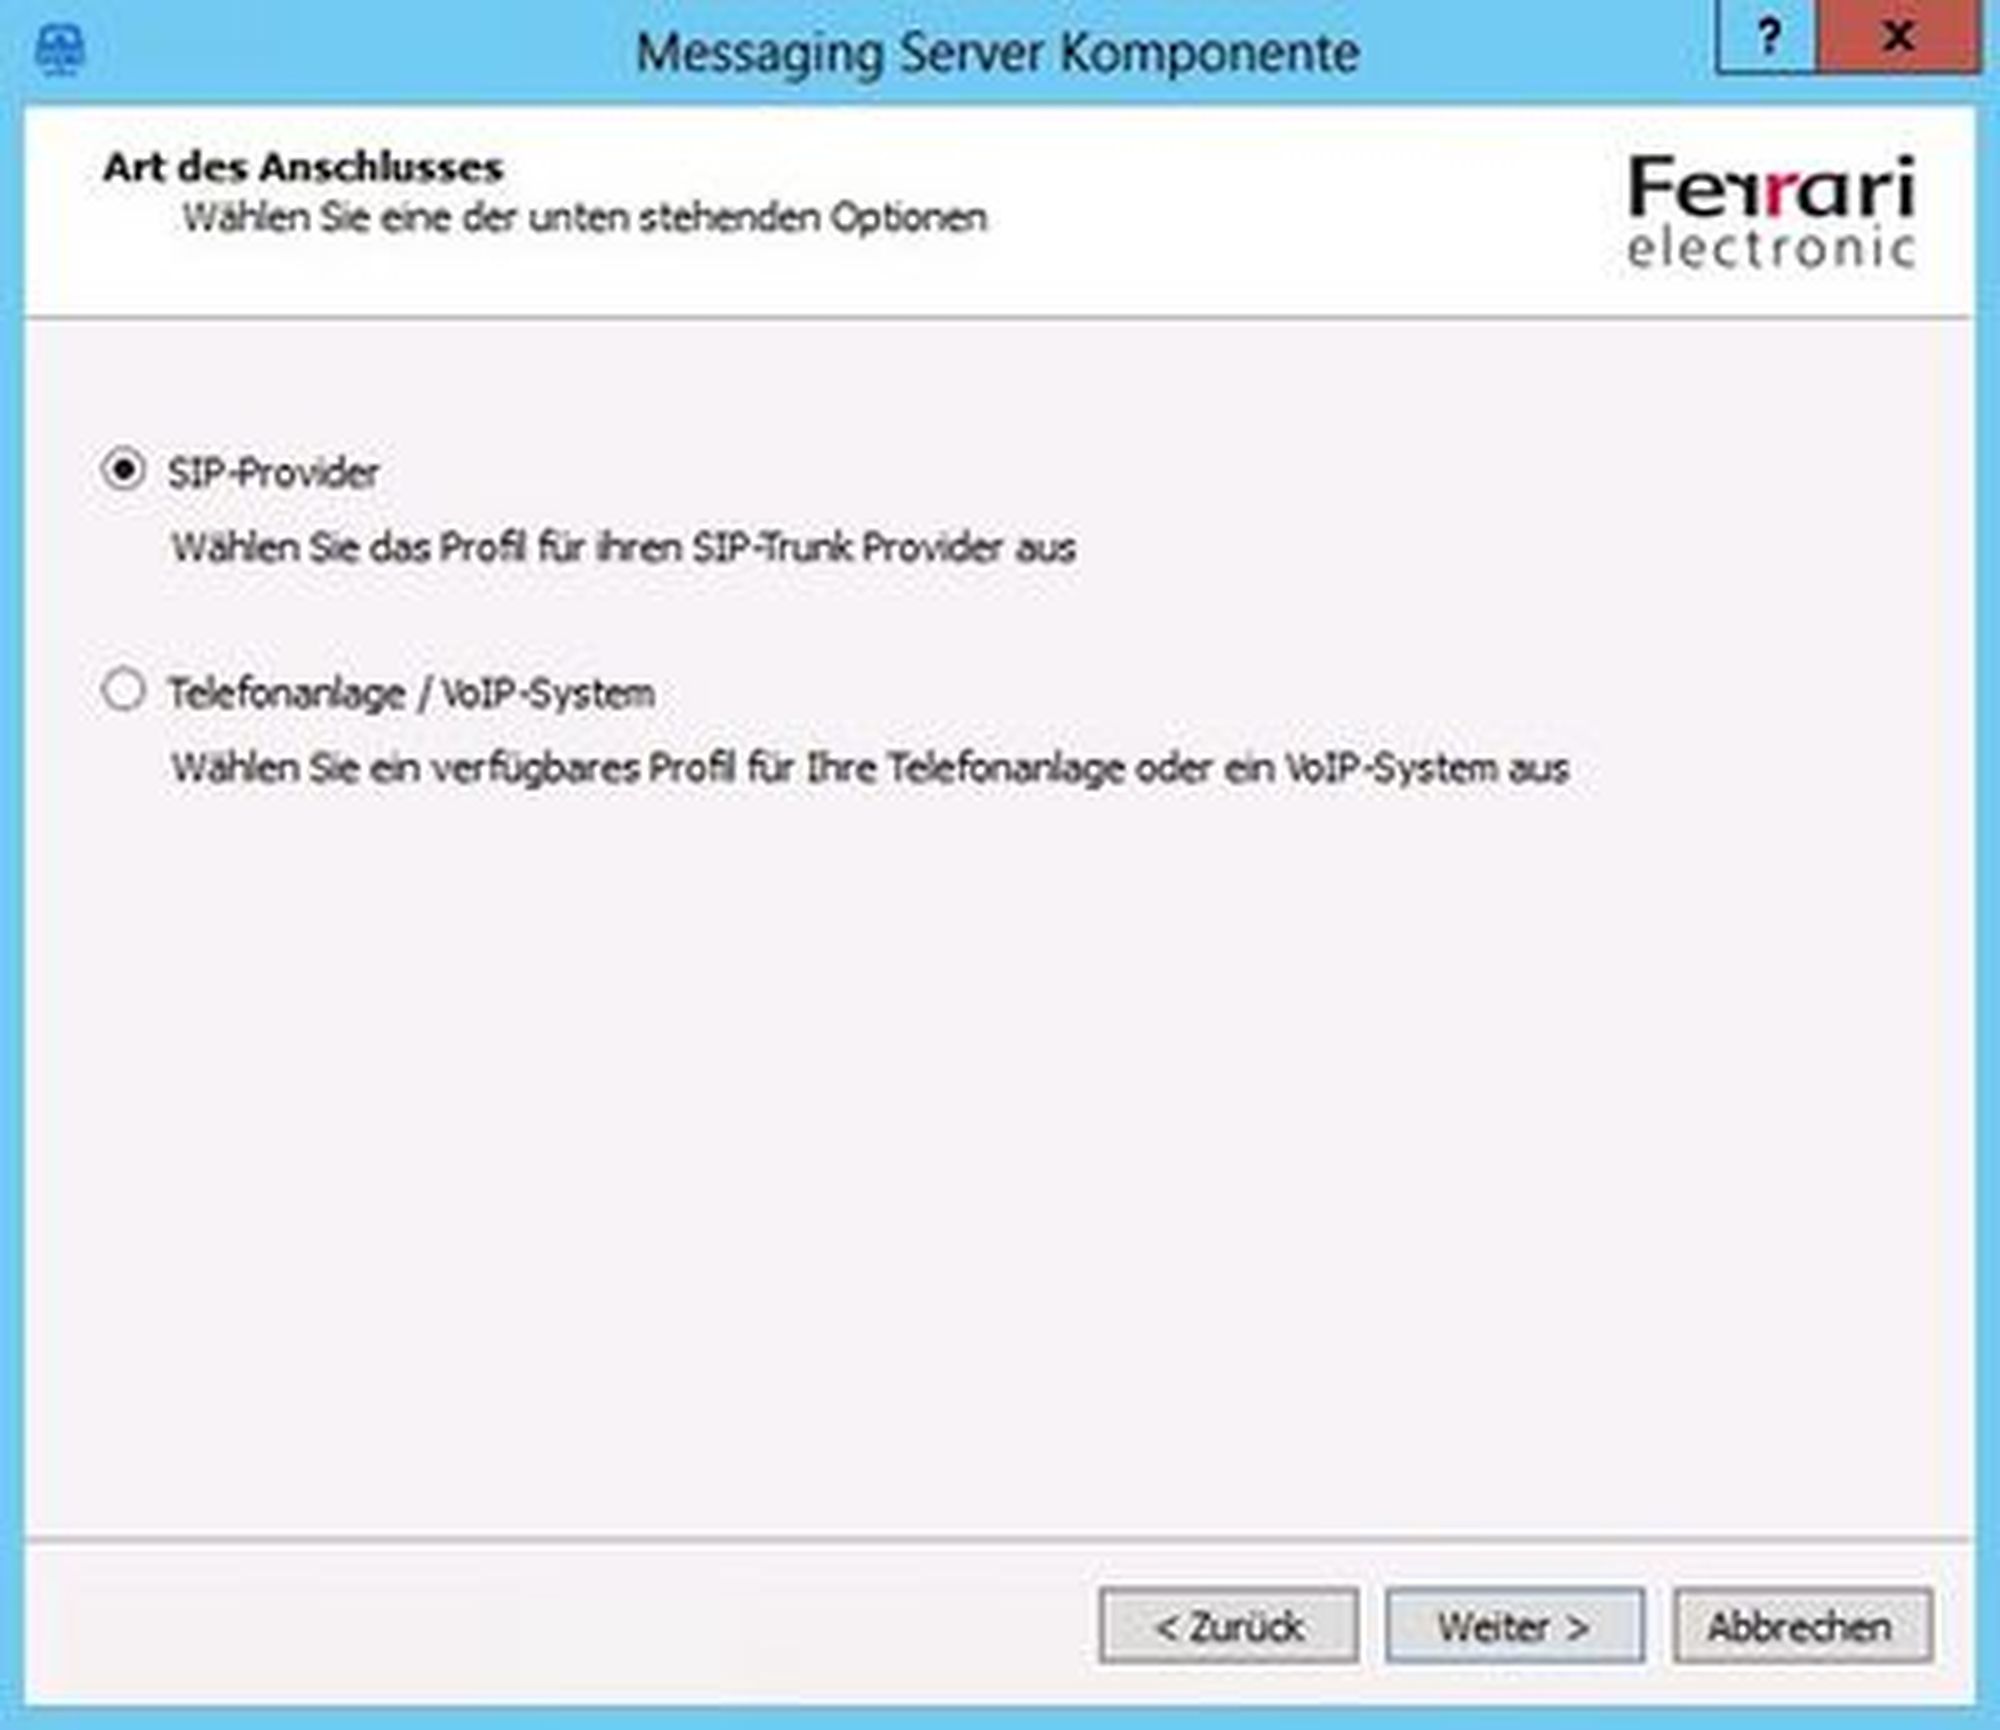This screenshot has width=2000, height=1730.
Task: Click the red 'rr' letters in Ferrari logo
Action: coord(1770,190)
